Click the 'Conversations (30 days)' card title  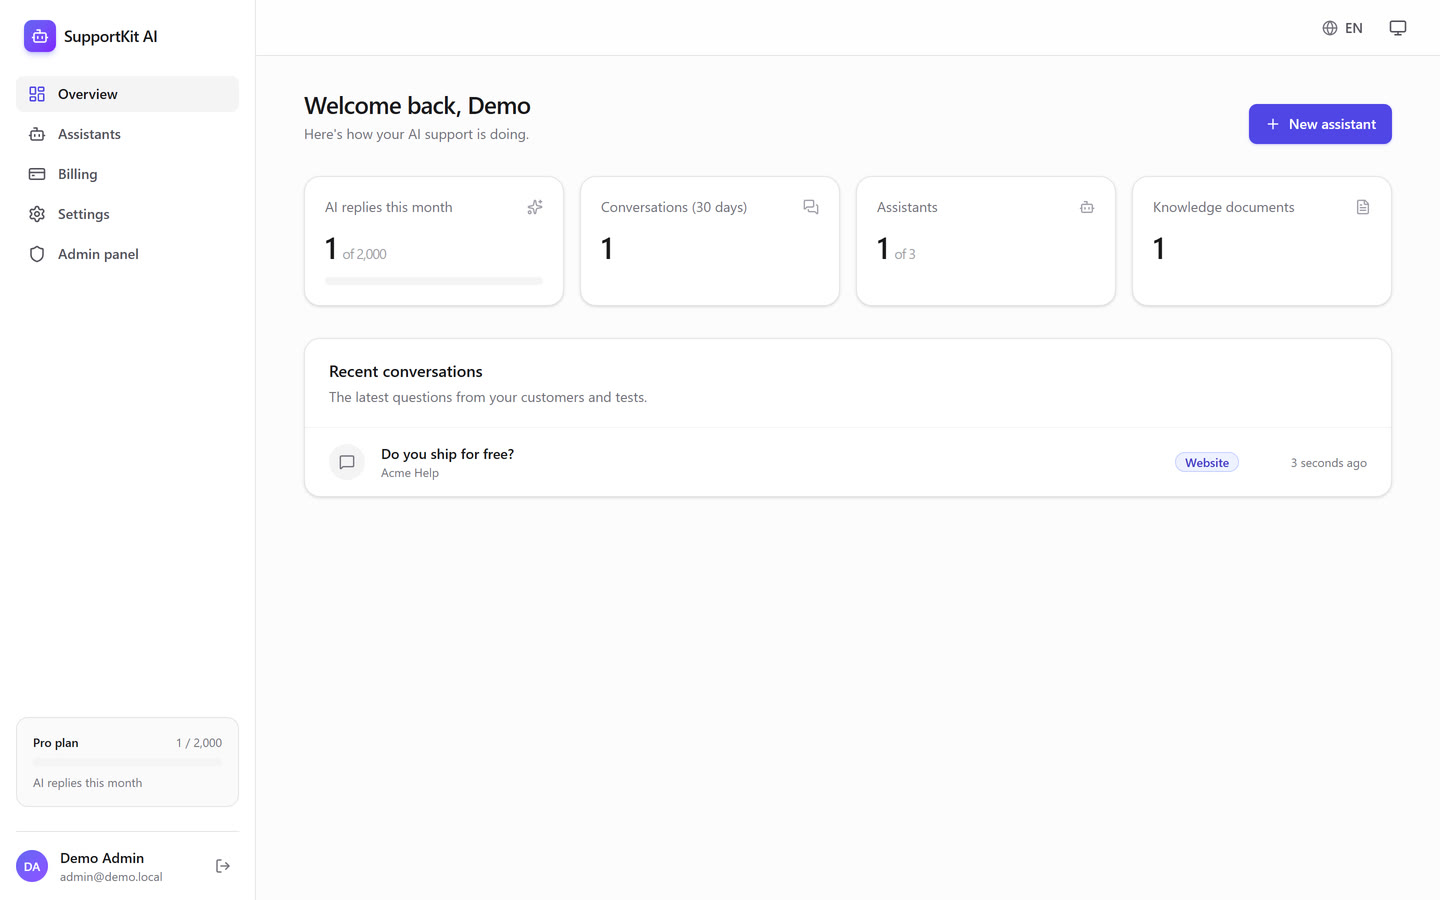[674, 207]
